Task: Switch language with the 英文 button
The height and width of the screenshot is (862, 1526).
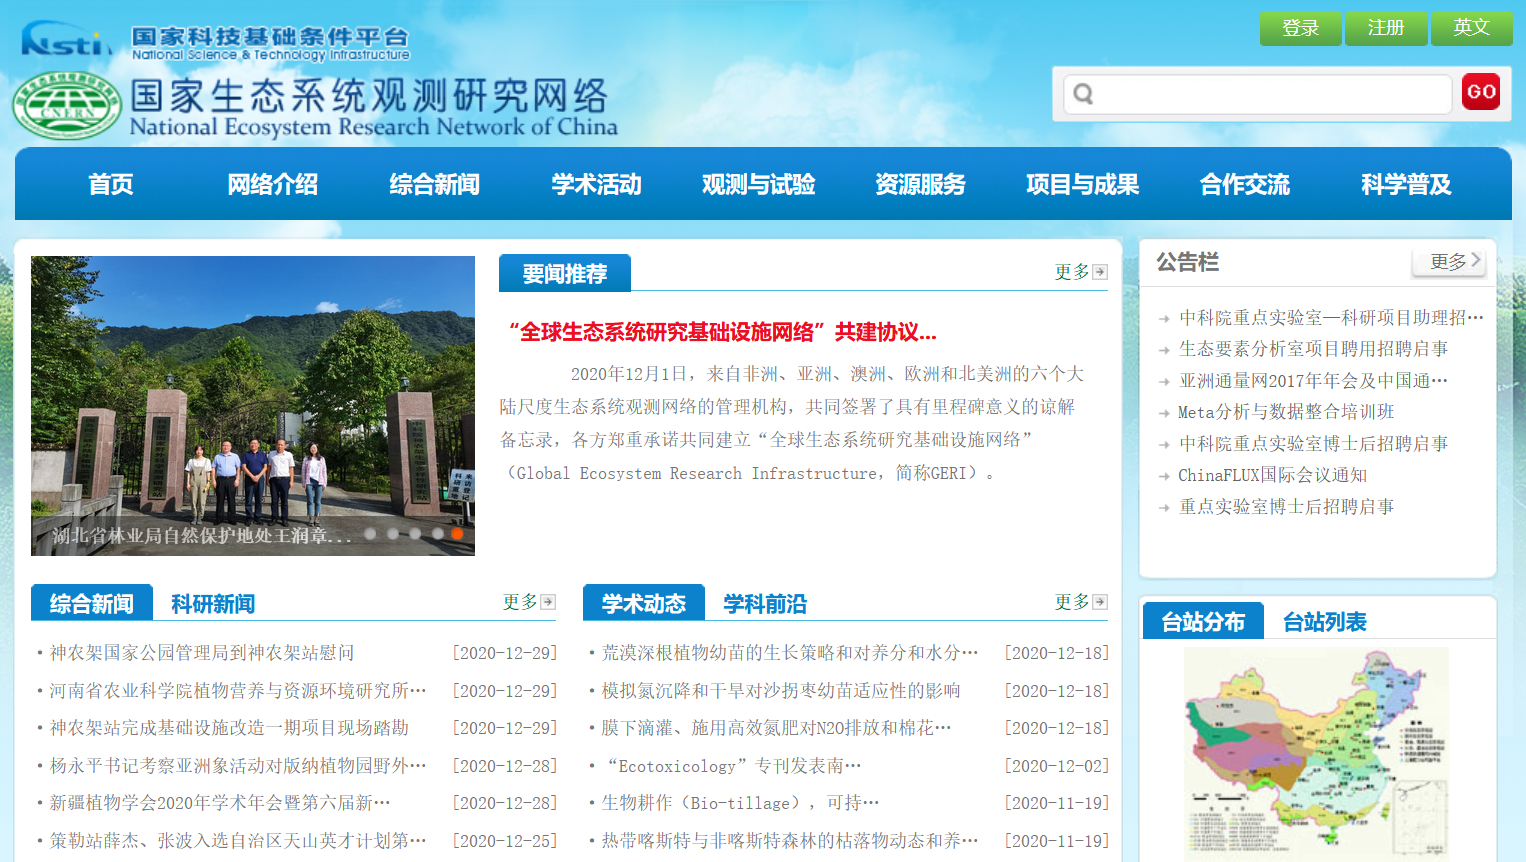Action: click(x=1471, y=28)
